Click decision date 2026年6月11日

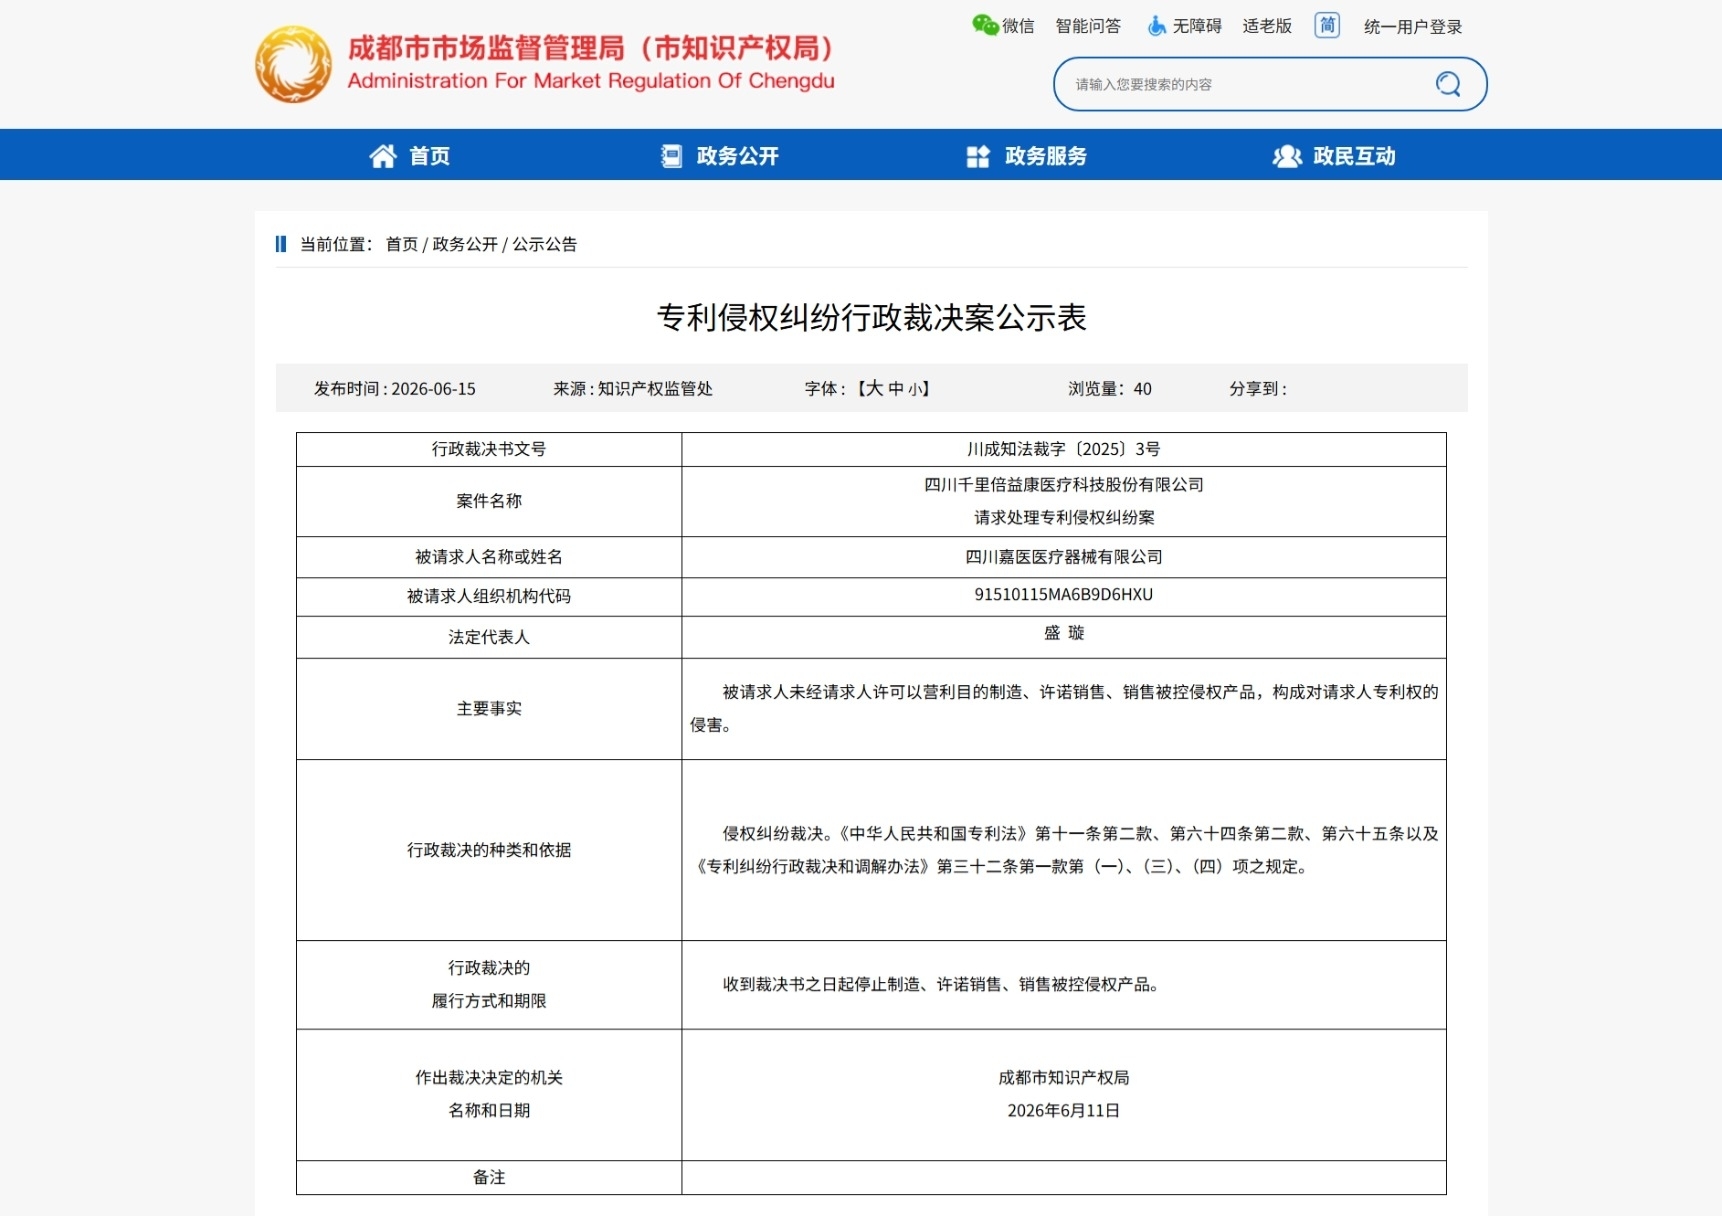(1064, 1111)
